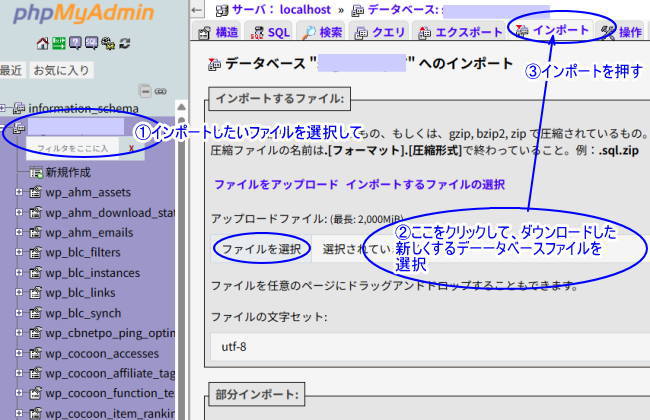Viewport: 650px width, 420px height.
Task: Click the インポートするファイル: section legend
Action: coord(279,99)
